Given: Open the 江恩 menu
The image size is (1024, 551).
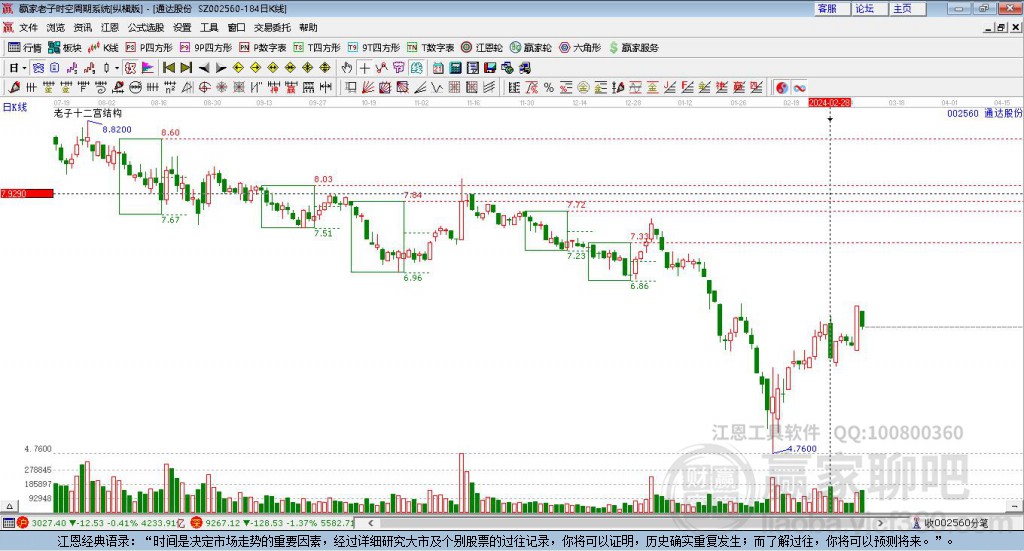Looking at the screenshot, I should click(110, 27).
